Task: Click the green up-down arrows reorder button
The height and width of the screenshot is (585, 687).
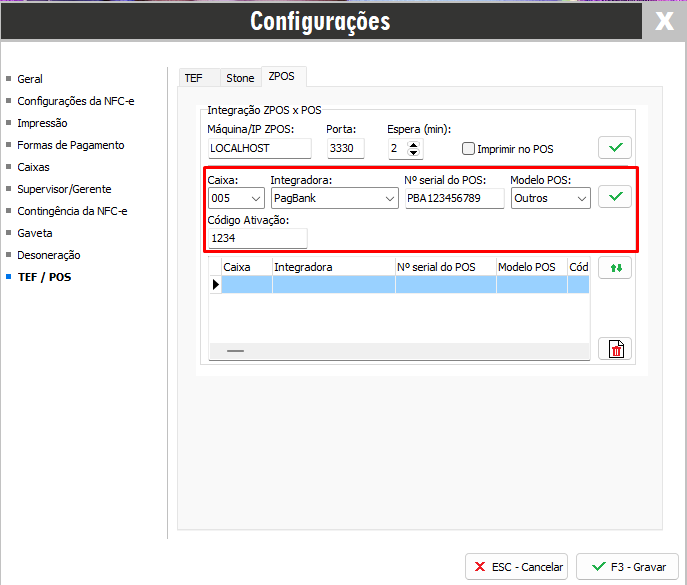Action: [x=615, y=268]
